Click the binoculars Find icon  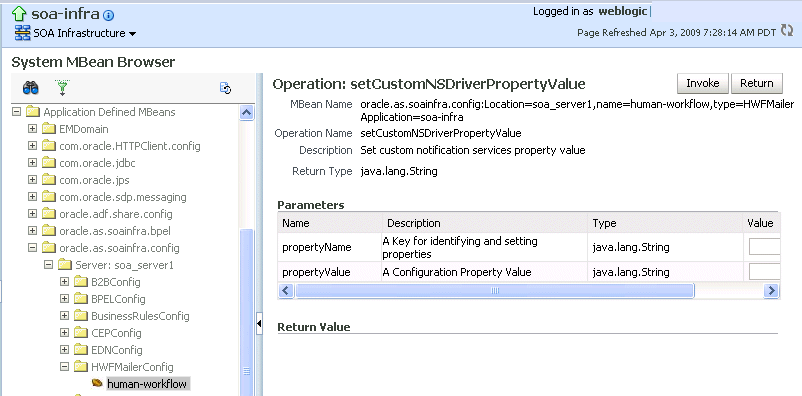pyautogui.click(x=30, y=88)
